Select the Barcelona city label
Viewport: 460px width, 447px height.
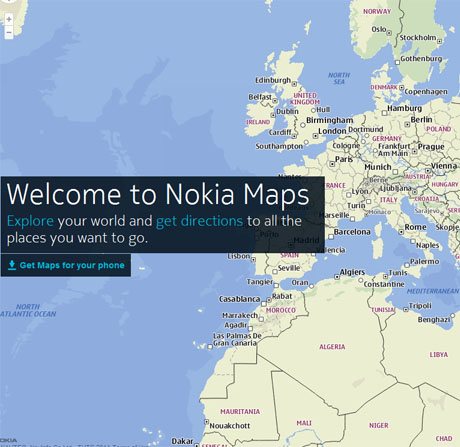(x=352, y=232)
